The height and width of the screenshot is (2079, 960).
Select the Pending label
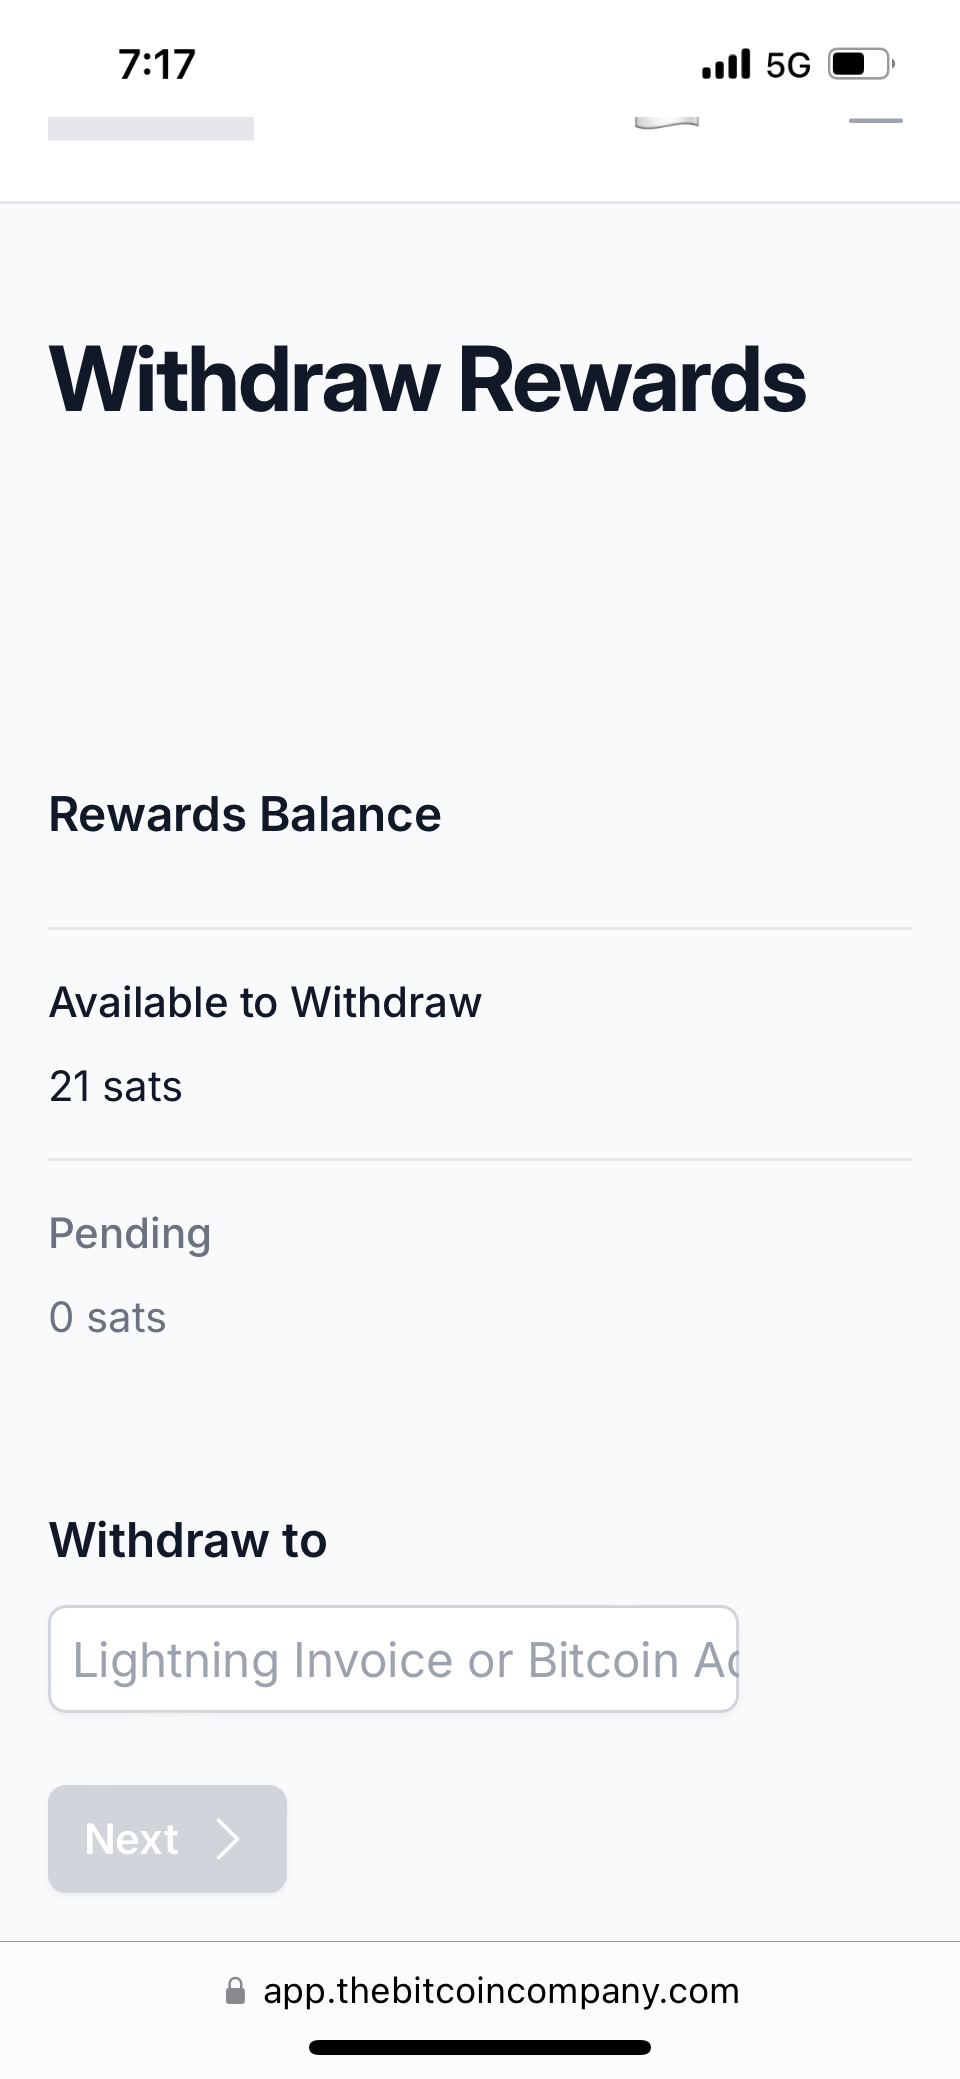coord(130,1233)
